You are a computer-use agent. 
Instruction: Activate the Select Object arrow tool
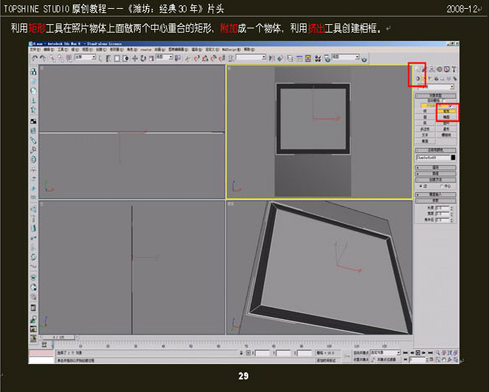(100, 58)
